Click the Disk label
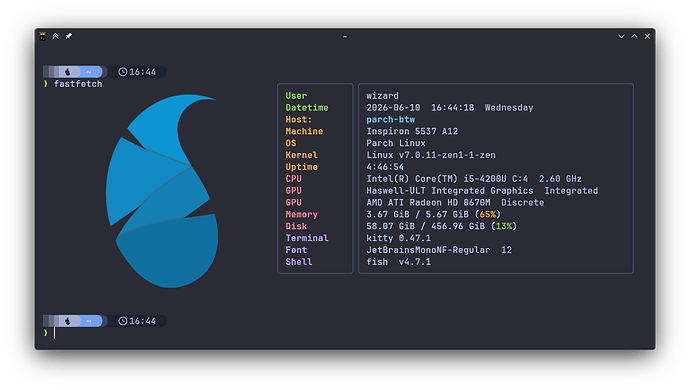The image size is (690, 390). [296, 226]
